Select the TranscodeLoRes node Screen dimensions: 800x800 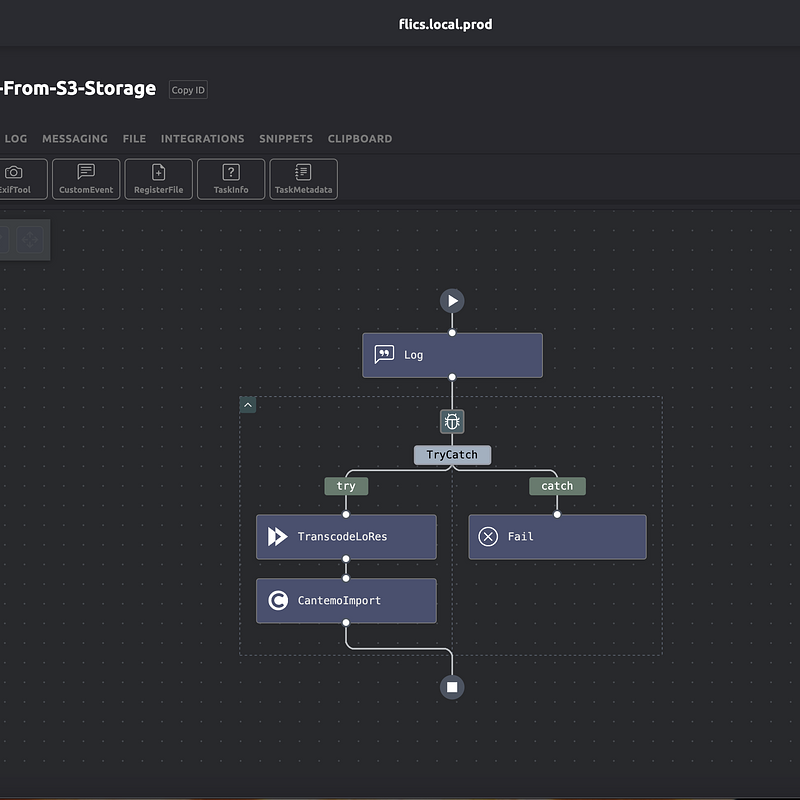point(346,537)
